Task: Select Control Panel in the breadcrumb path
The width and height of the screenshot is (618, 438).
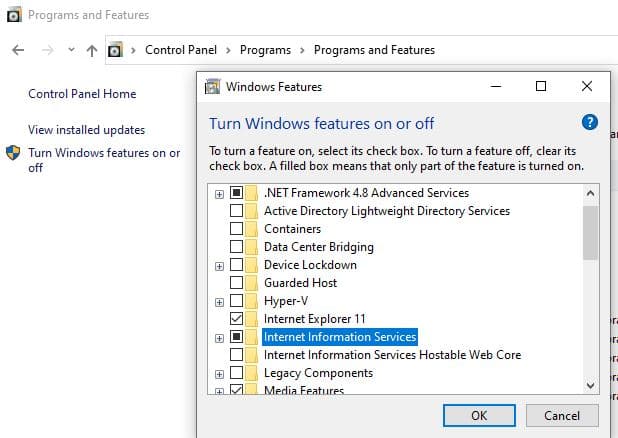Action: click(x=180, y=50)
